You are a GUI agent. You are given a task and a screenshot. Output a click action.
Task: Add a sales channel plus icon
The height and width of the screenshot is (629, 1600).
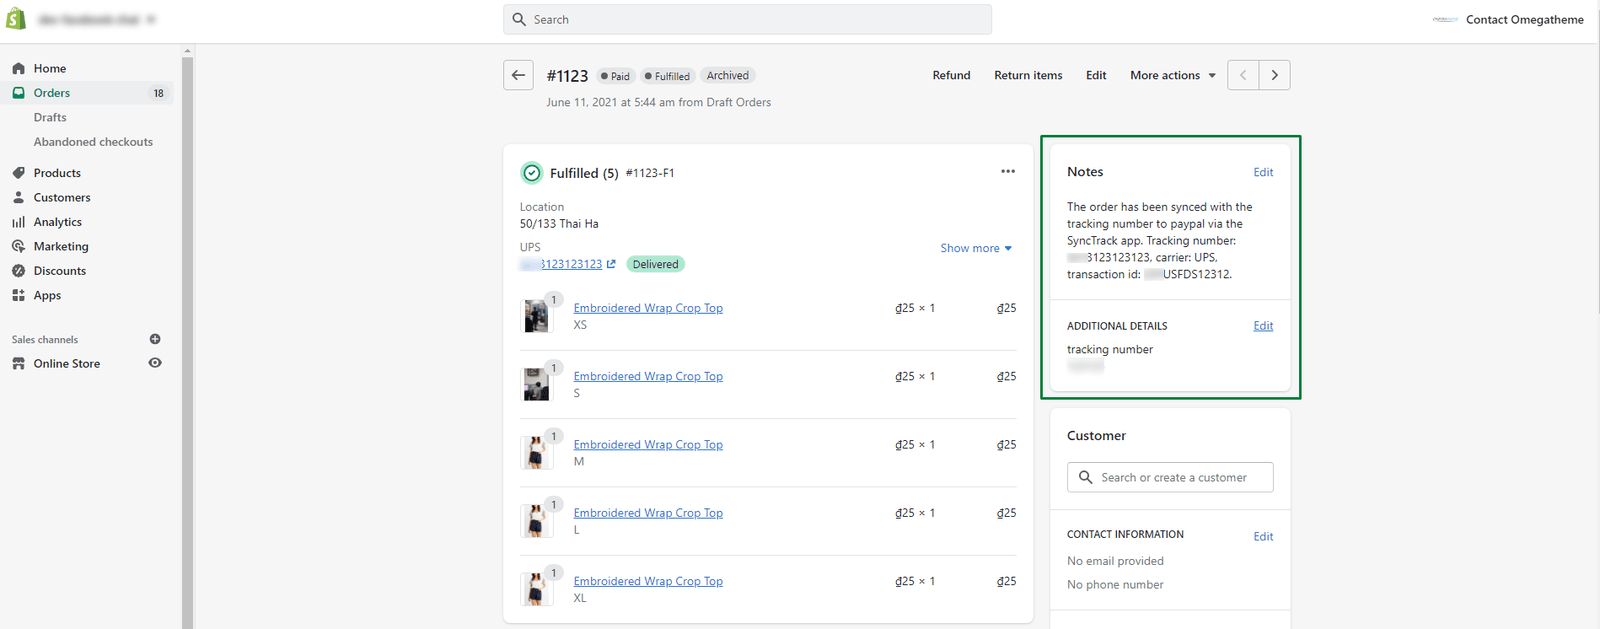155,339
